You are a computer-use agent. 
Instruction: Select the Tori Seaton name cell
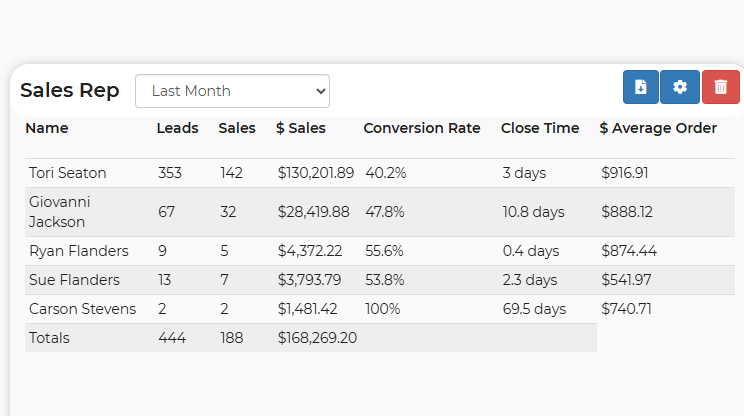(x=67, y=173)
